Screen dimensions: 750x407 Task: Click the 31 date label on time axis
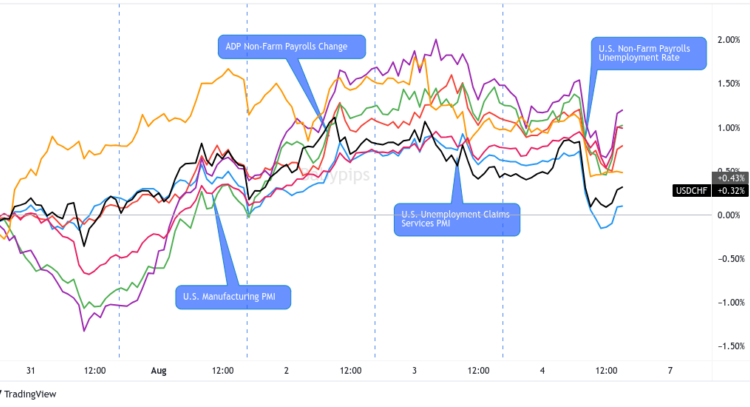tap(31, 370)
